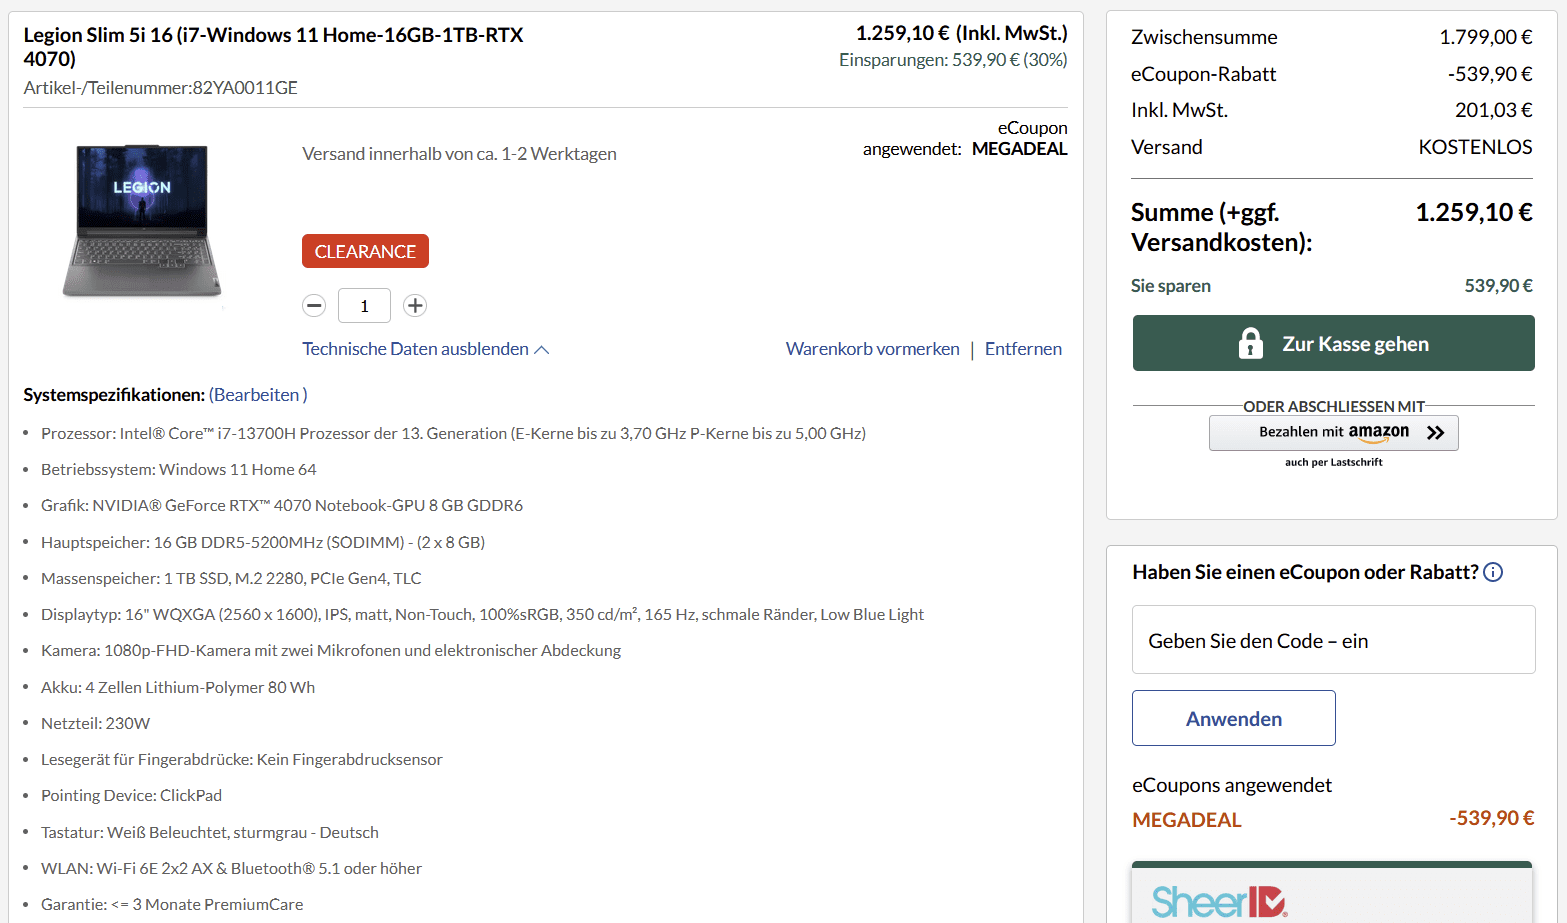Remove item with Entfernen link
This screenshot has width=1567, height=923.
pos(1023,349)
